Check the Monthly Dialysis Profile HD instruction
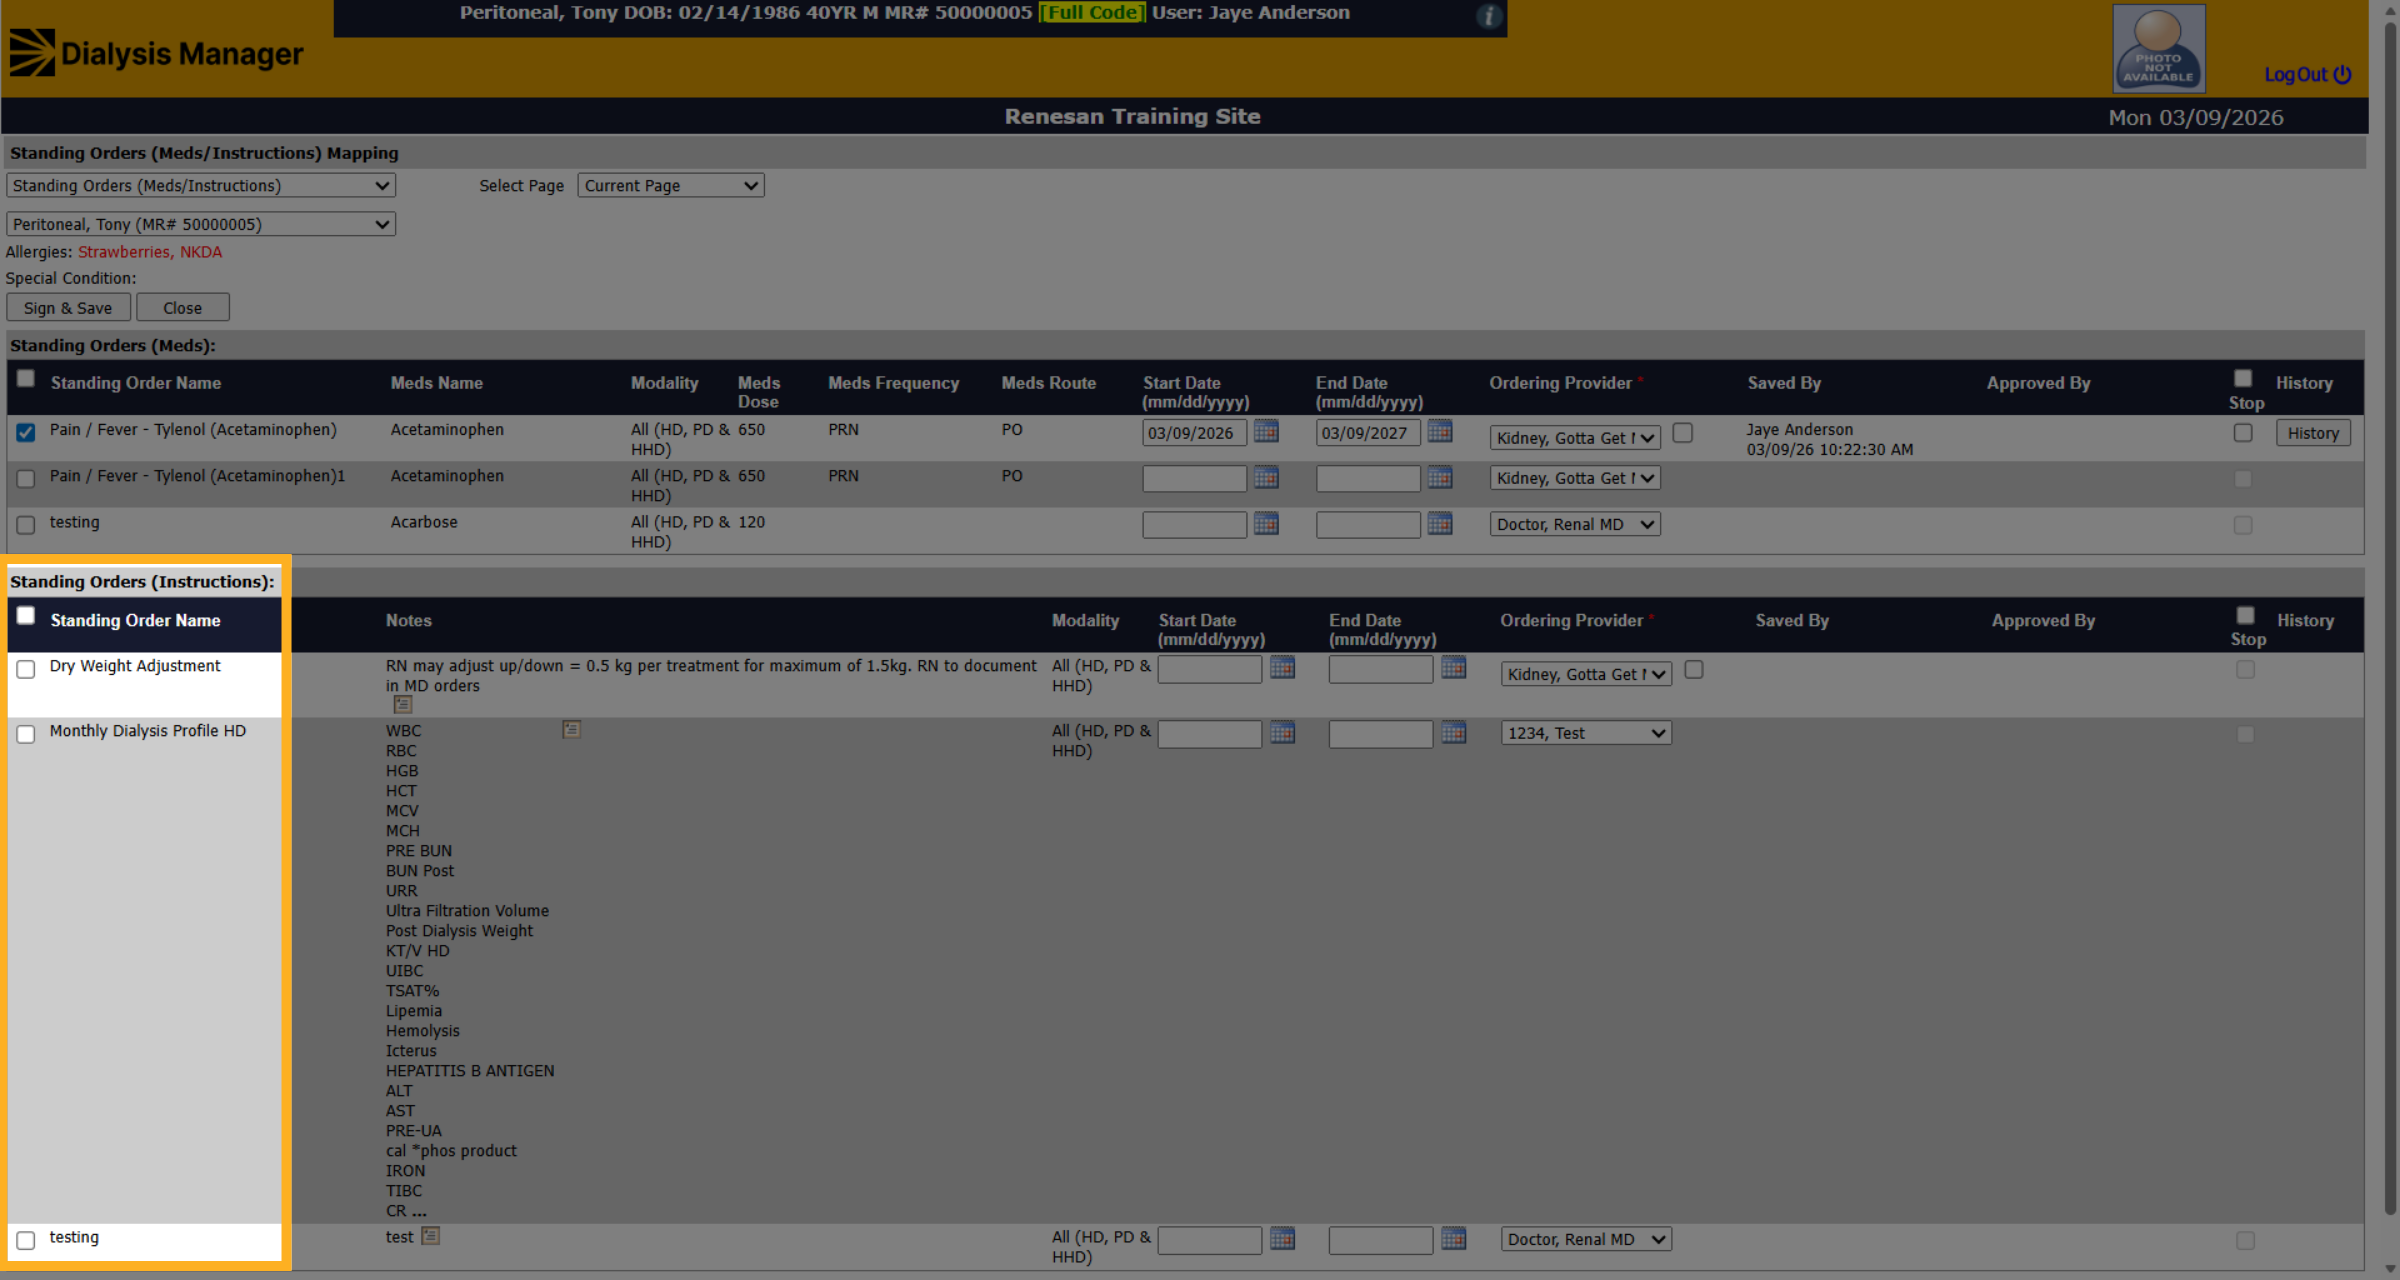 point(26,734)
